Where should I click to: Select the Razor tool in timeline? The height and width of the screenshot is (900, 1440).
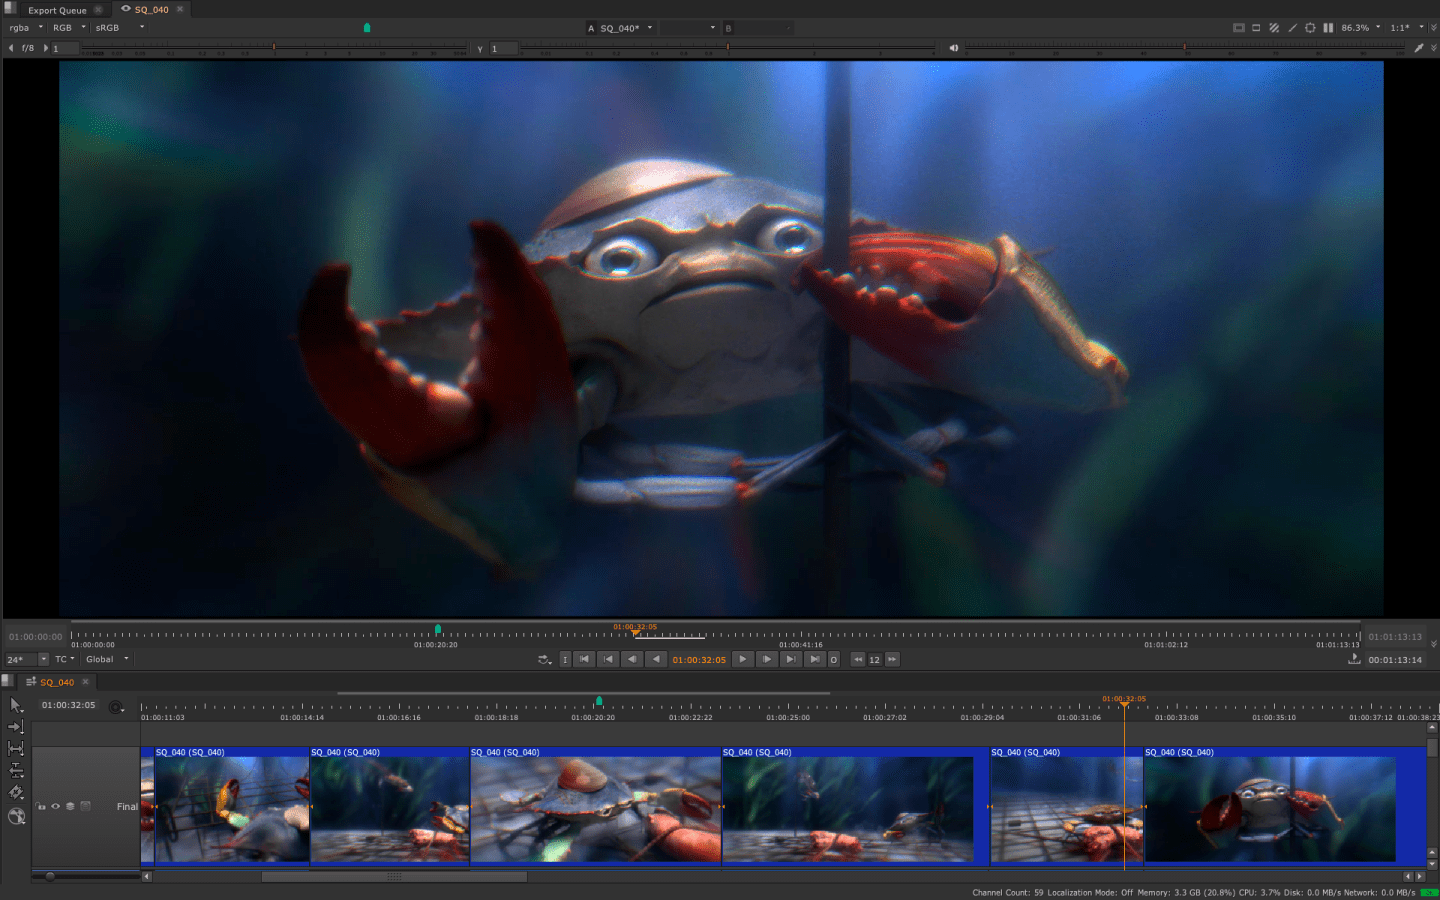[16, 792]
